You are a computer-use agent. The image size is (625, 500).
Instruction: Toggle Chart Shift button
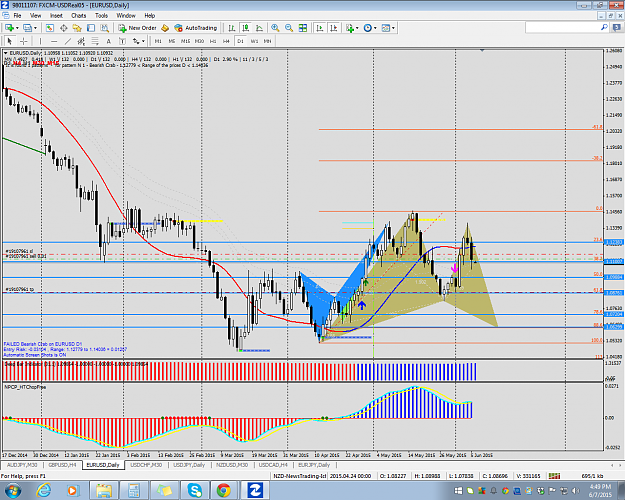pyautogui.click(x=334, y=28)
